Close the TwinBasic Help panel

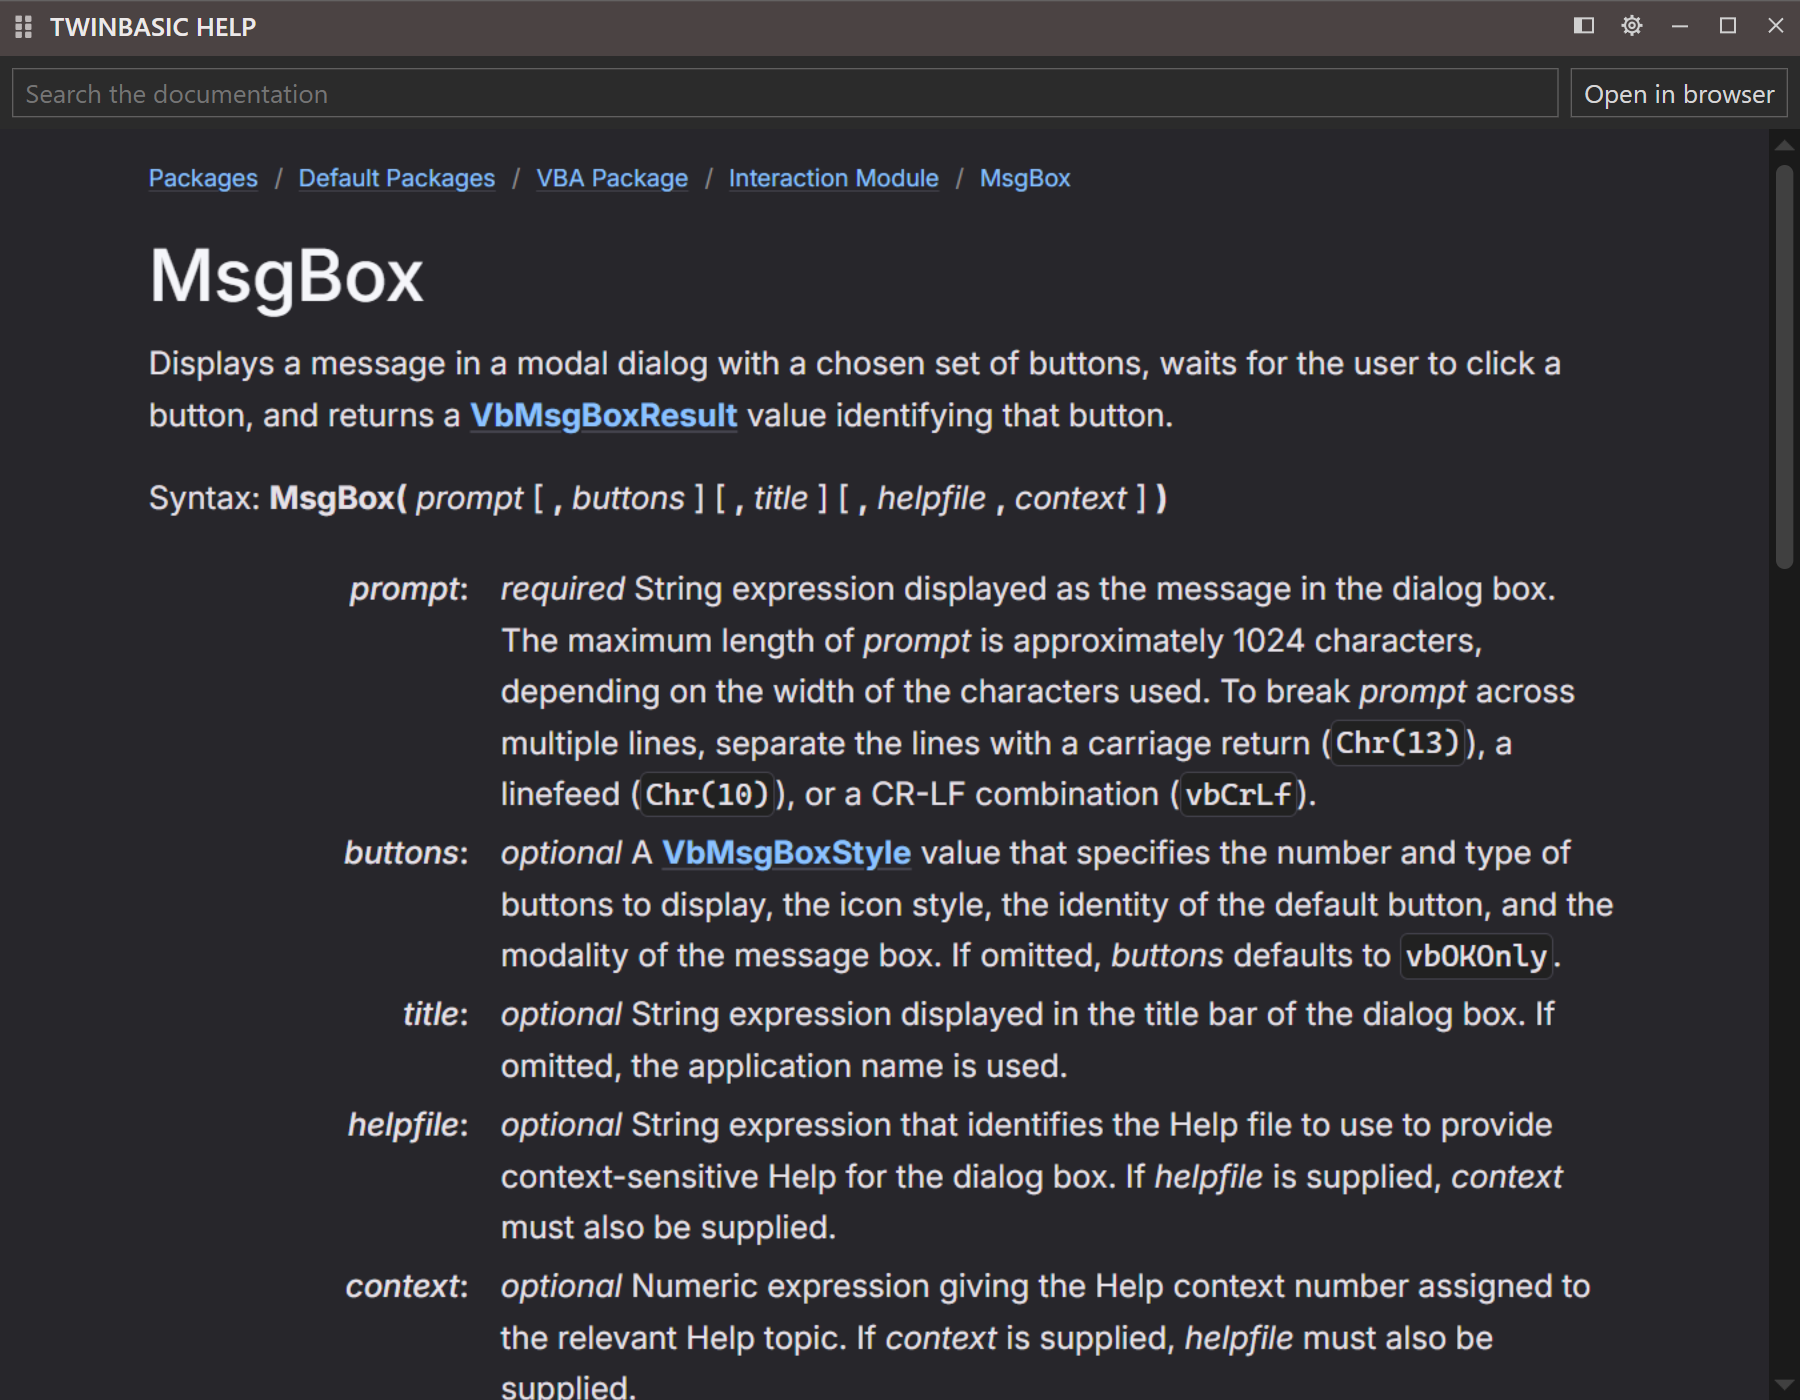point(1776,26)
